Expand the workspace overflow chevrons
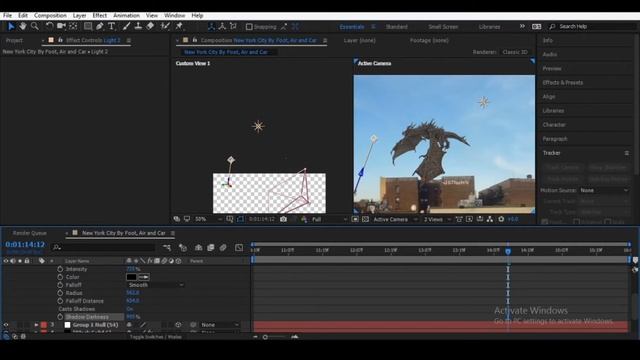The image size is (640, 360). pyautogui.click(x=522, y=26)
